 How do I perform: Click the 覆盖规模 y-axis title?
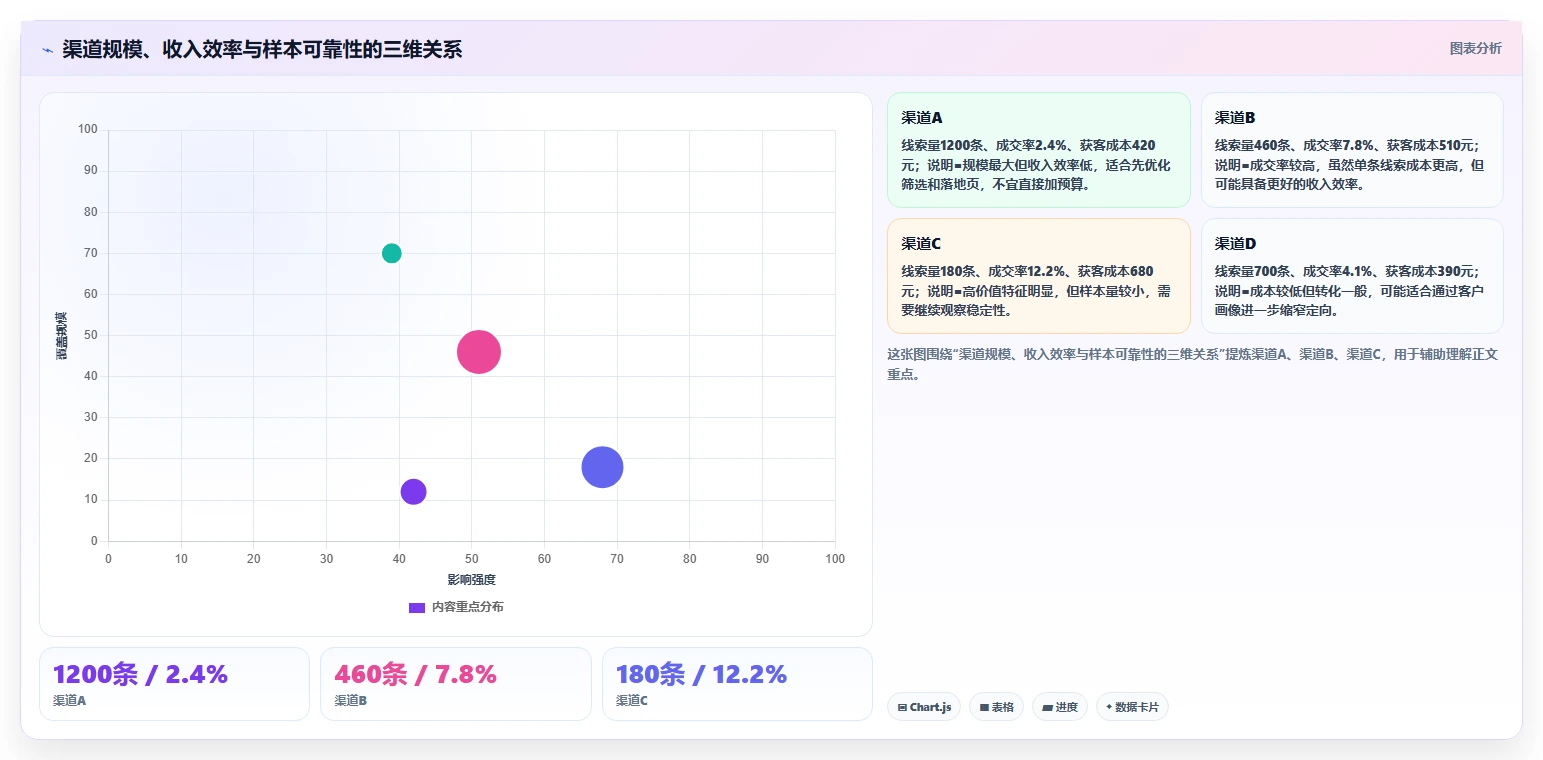62,336
